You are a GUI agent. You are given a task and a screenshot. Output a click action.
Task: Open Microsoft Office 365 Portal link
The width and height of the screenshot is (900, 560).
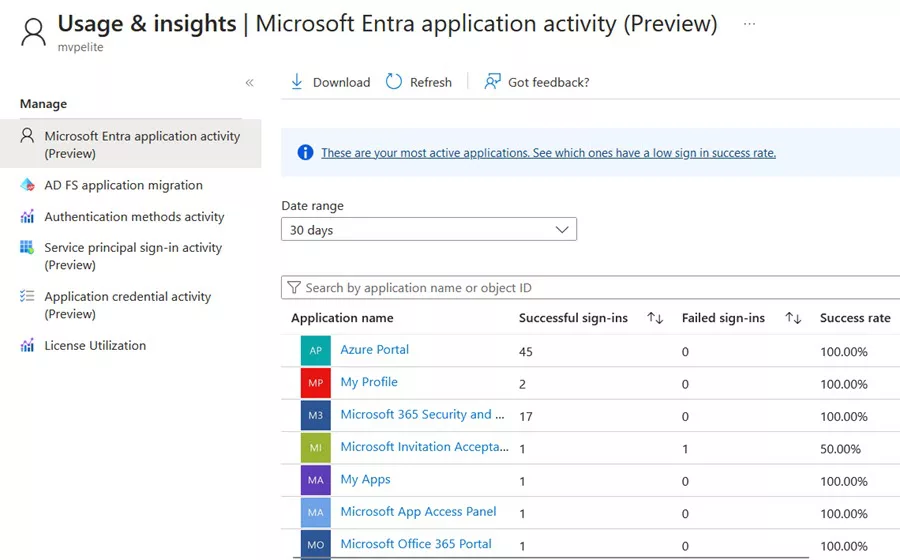coord(416,544)
